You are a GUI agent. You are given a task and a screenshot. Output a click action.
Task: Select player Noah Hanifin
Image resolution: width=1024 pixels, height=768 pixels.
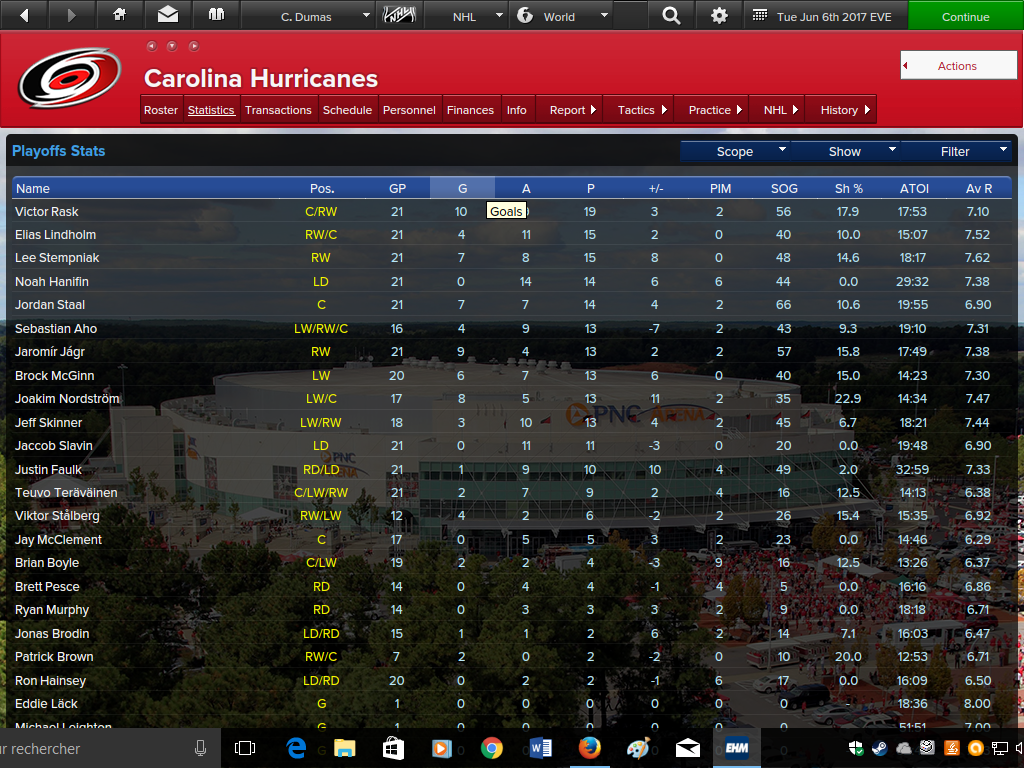[x=52, y=281]
